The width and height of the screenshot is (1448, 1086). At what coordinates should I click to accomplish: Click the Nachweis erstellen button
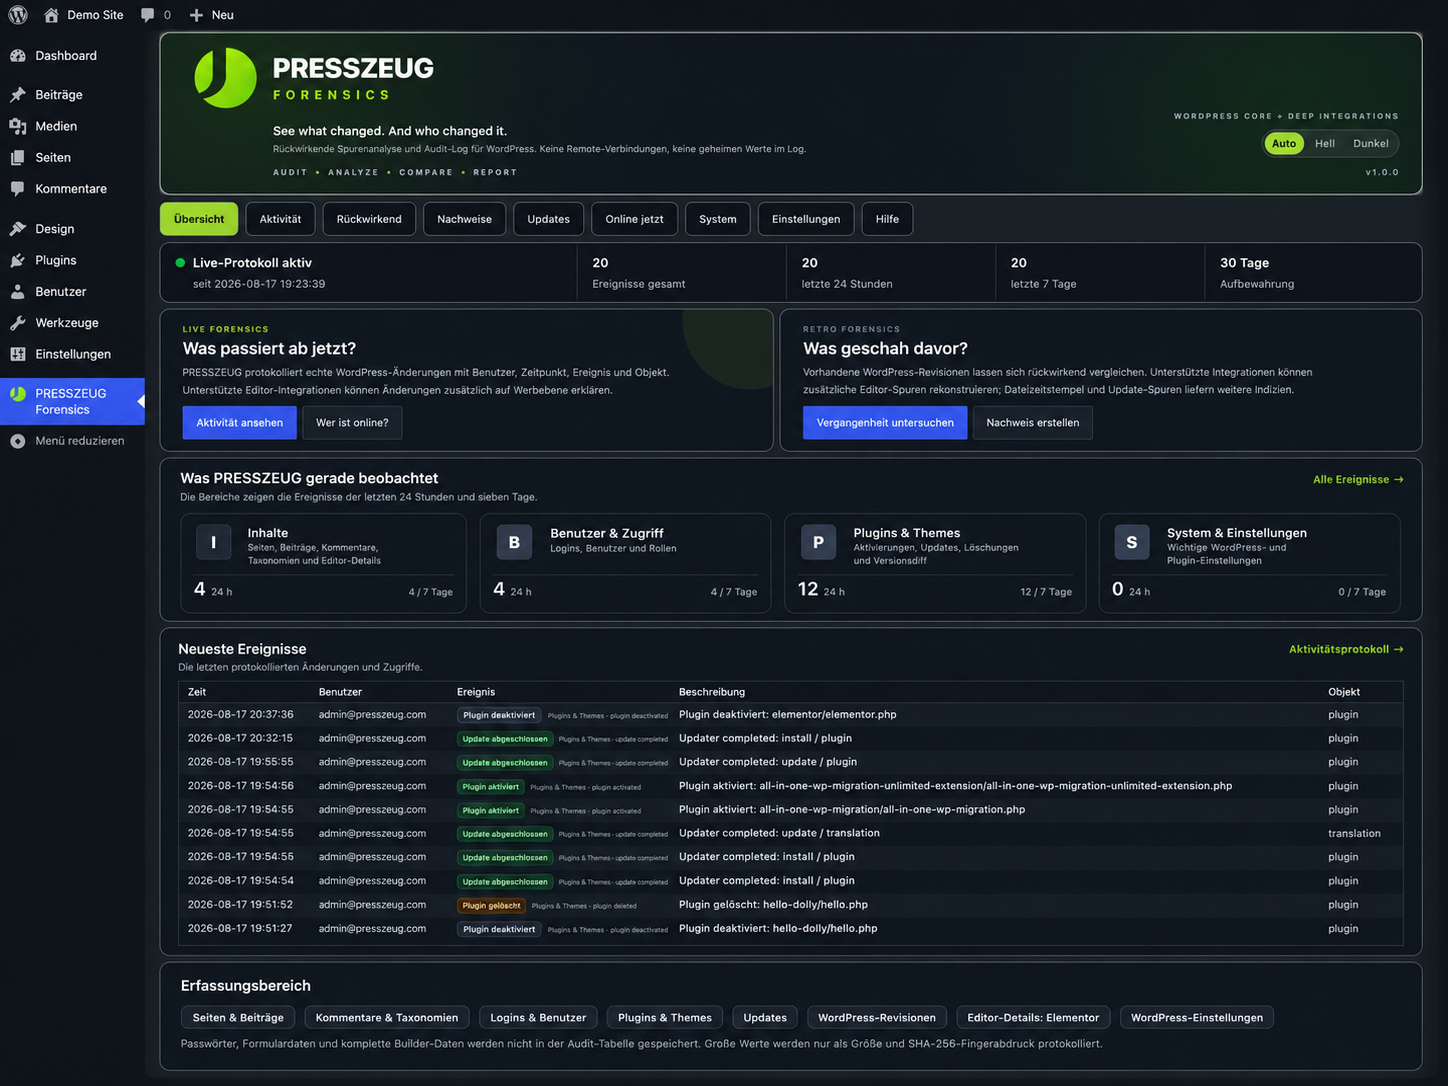pyautogui.click(x=1033, y=423)
